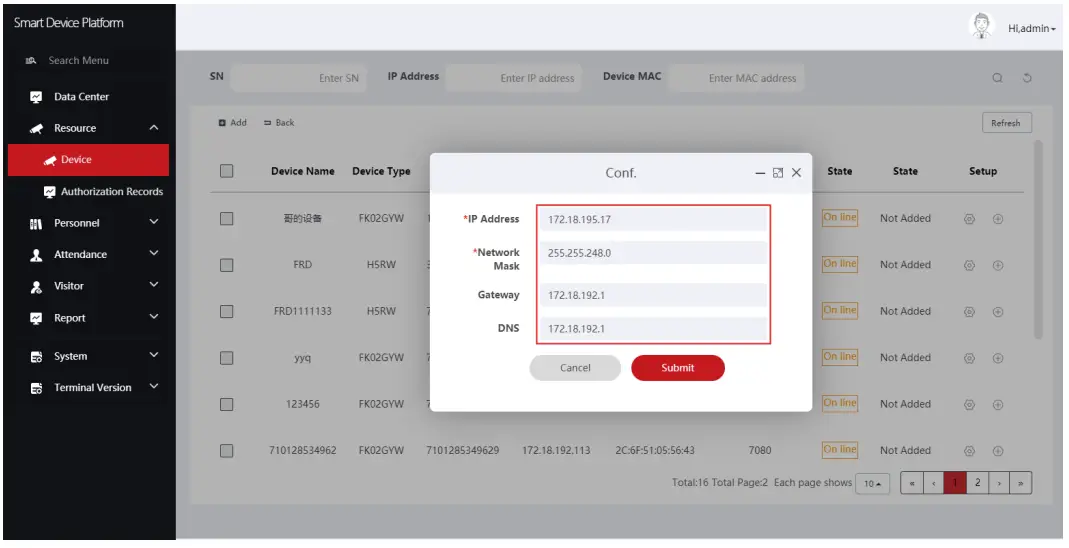Collapse the Resource menu chevron
Image resolution: width=1069 pixels, height=548 pixels.
(154, 127)
